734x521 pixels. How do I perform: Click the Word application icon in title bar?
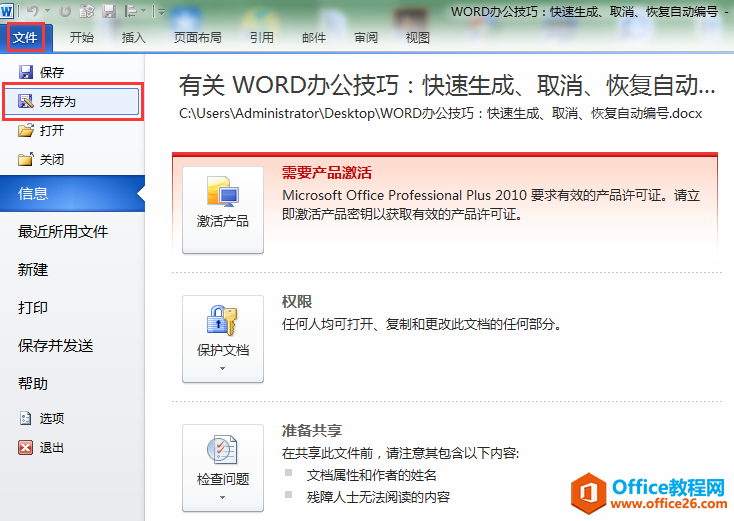[x=7, y=11]
